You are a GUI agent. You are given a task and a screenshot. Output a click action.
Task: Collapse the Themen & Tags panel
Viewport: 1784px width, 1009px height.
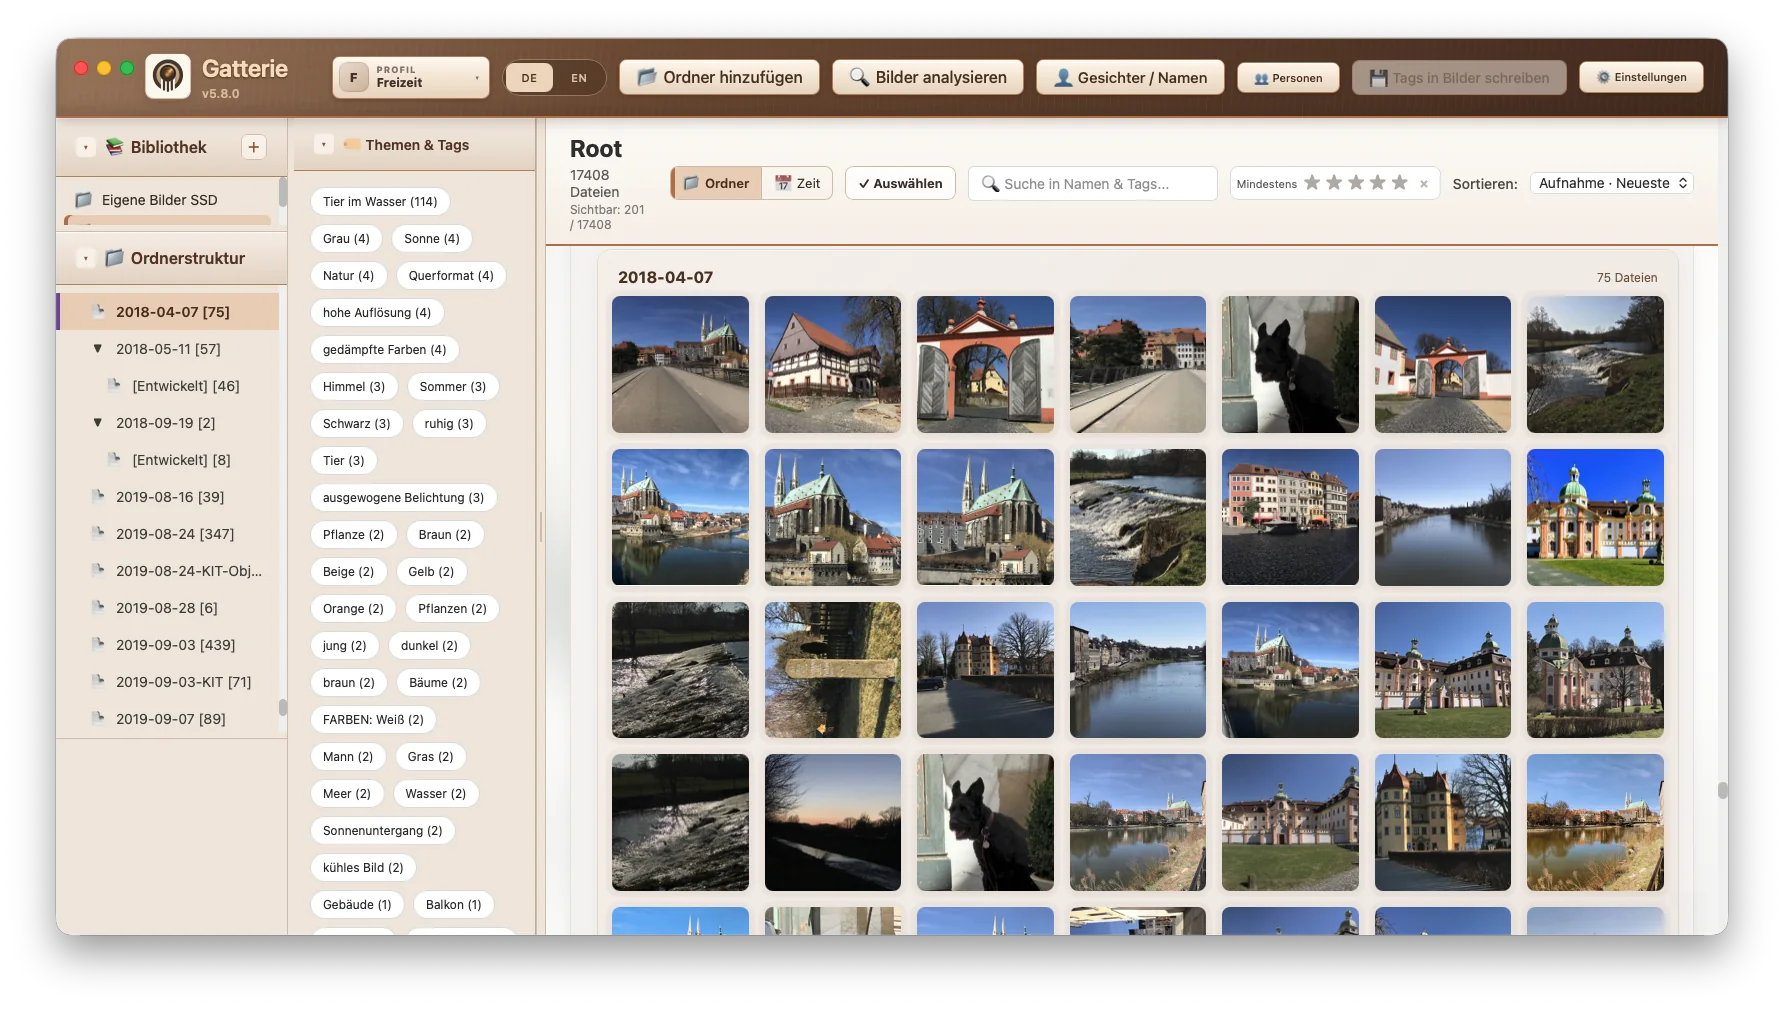[323, 145]
